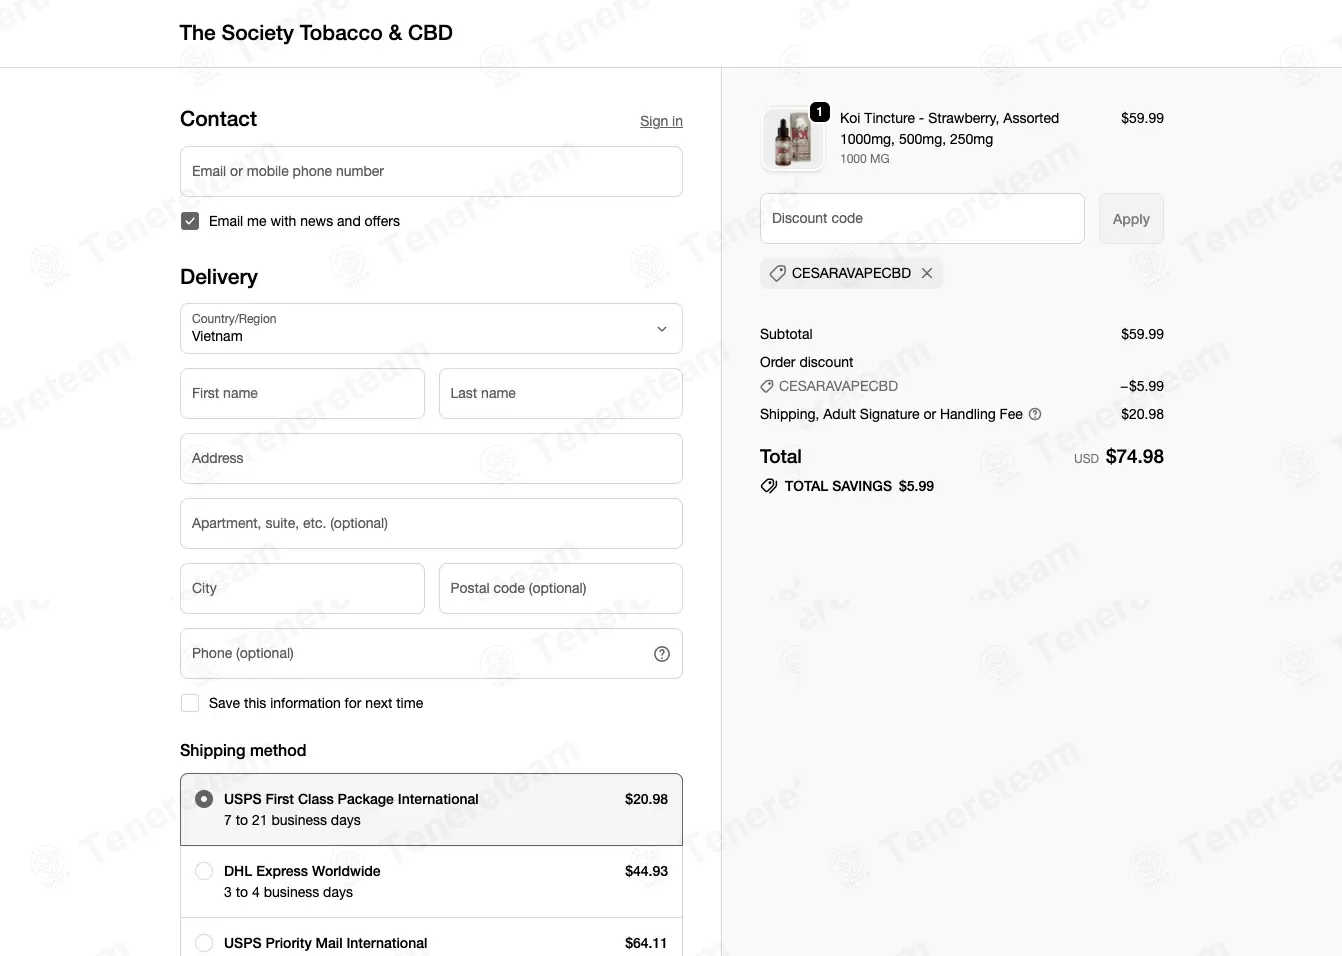
Task: Click the applied discount chip tag icon
Action: point(777,273)
